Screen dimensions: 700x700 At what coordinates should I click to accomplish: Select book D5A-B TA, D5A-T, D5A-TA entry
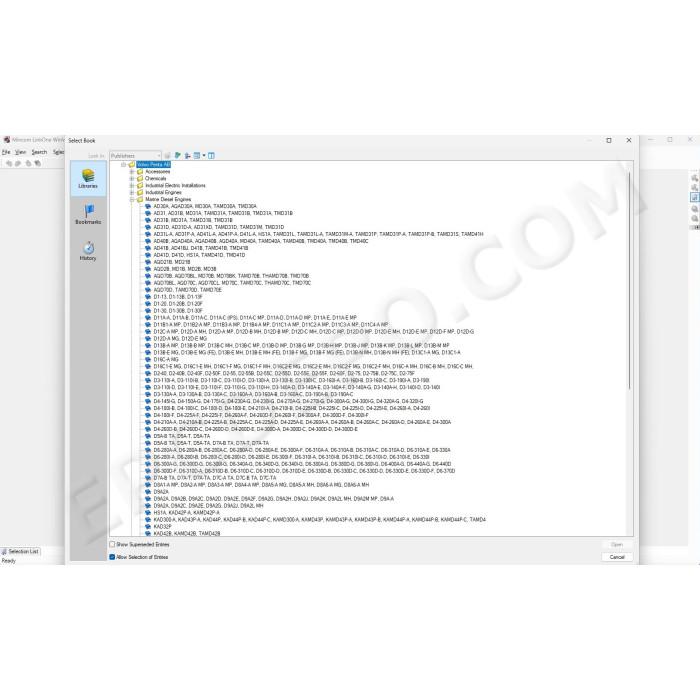click(182, 436)
